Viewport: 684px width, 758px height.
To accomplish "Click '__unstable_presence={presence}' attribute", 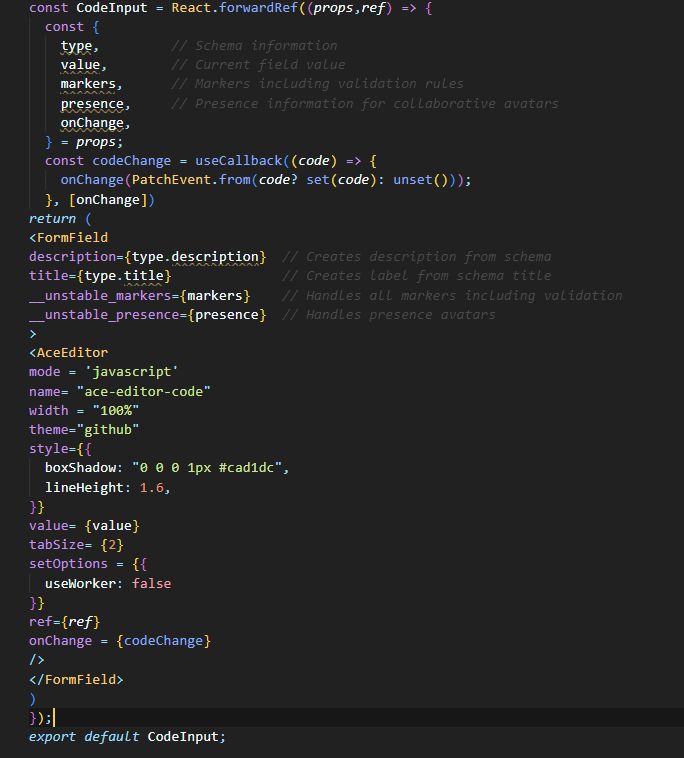I will pyautogui.click(x=147, y=315).
